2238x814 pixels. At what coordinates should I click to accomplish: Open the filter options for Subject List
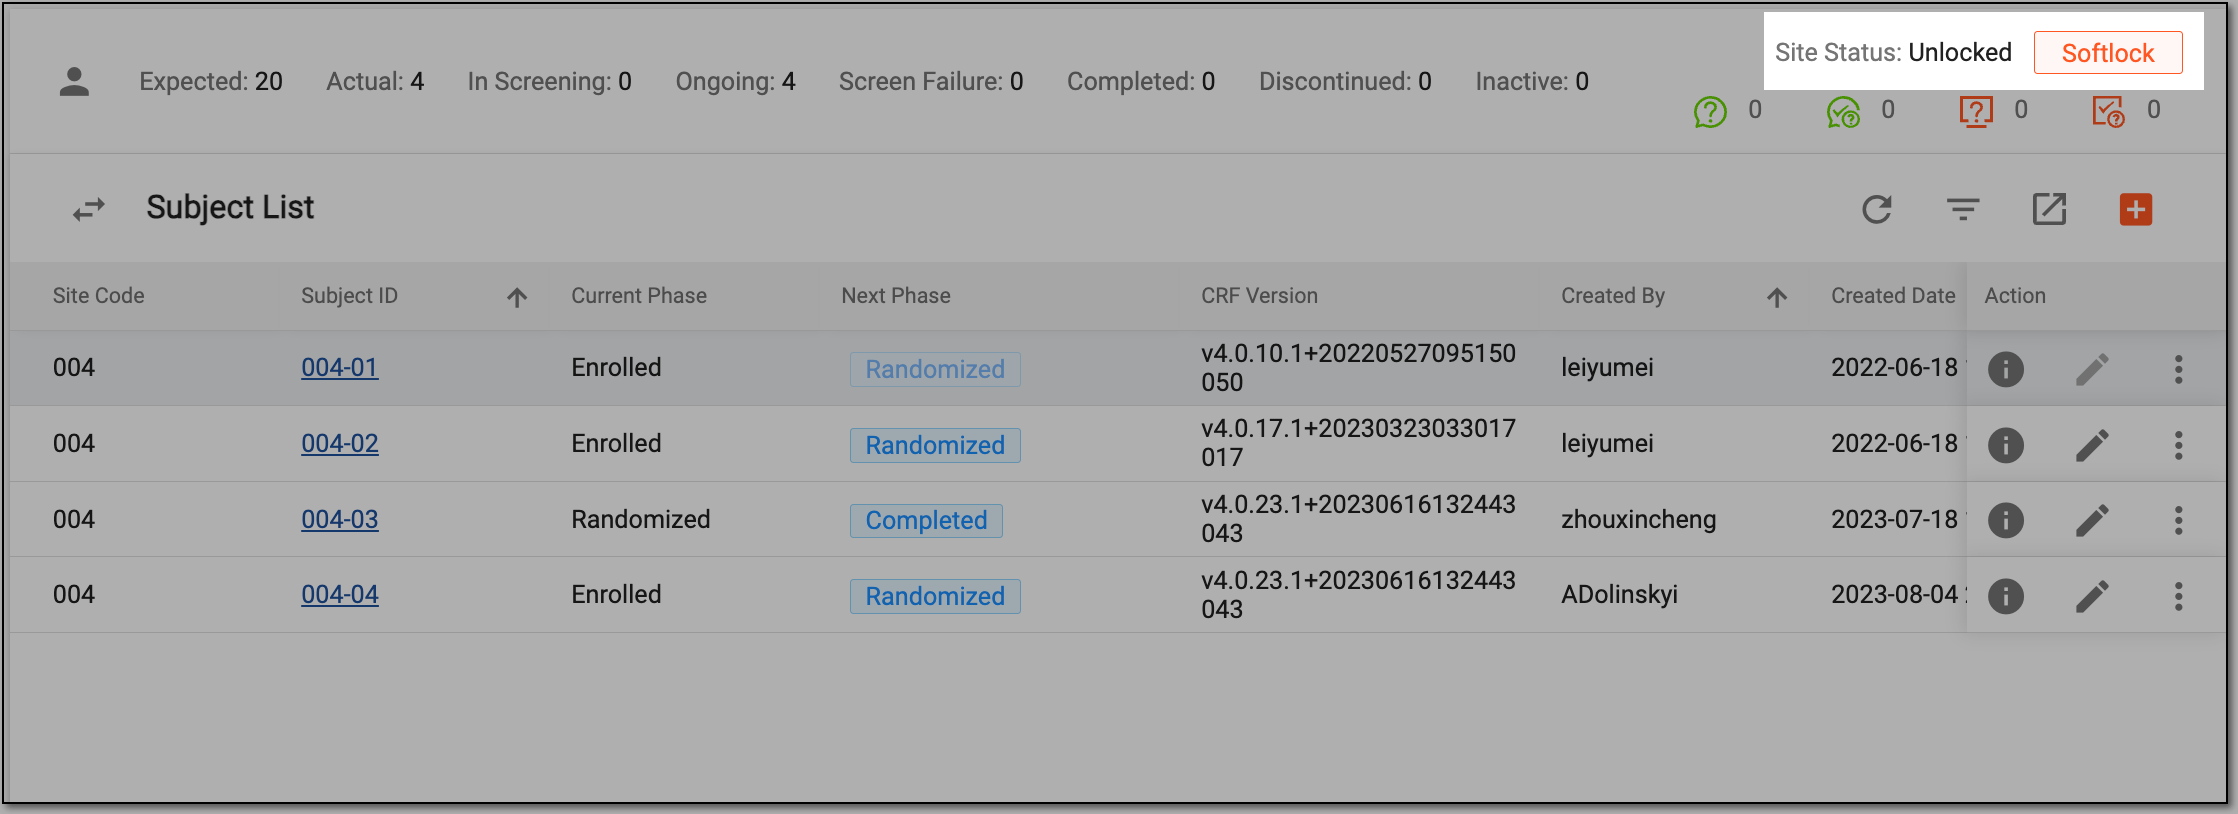pyautogui.click(x=1963, y=209)
